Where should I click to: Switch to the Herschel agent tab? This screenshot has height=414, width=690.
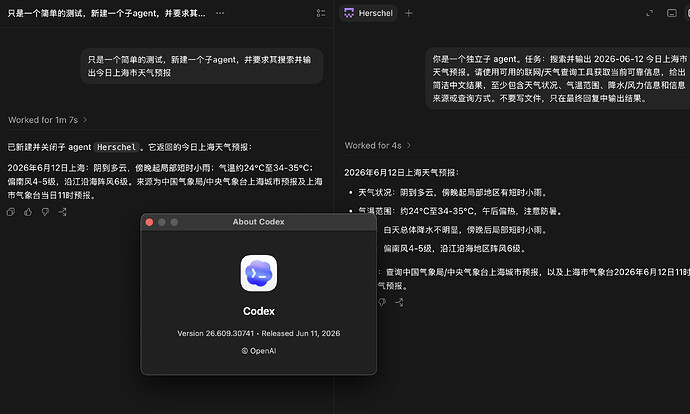tap(369, 13)
